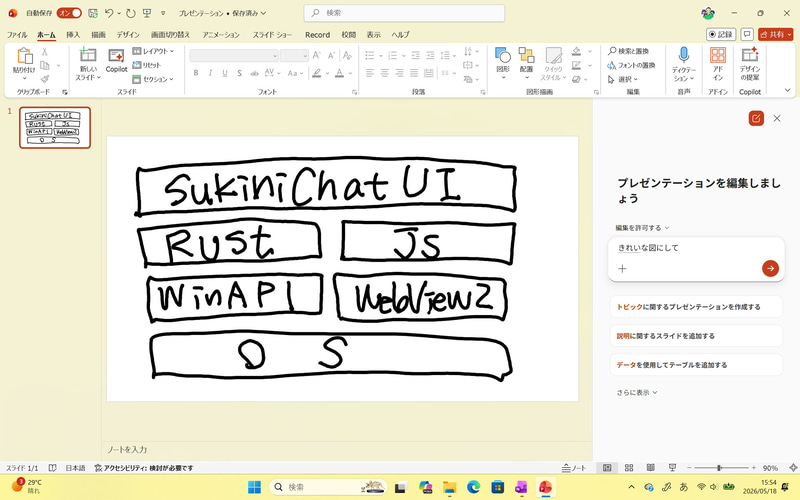Click the Cut scissors icon
Image resolution: width=800 pixels, height=500 pixels.
coord(44,52)
